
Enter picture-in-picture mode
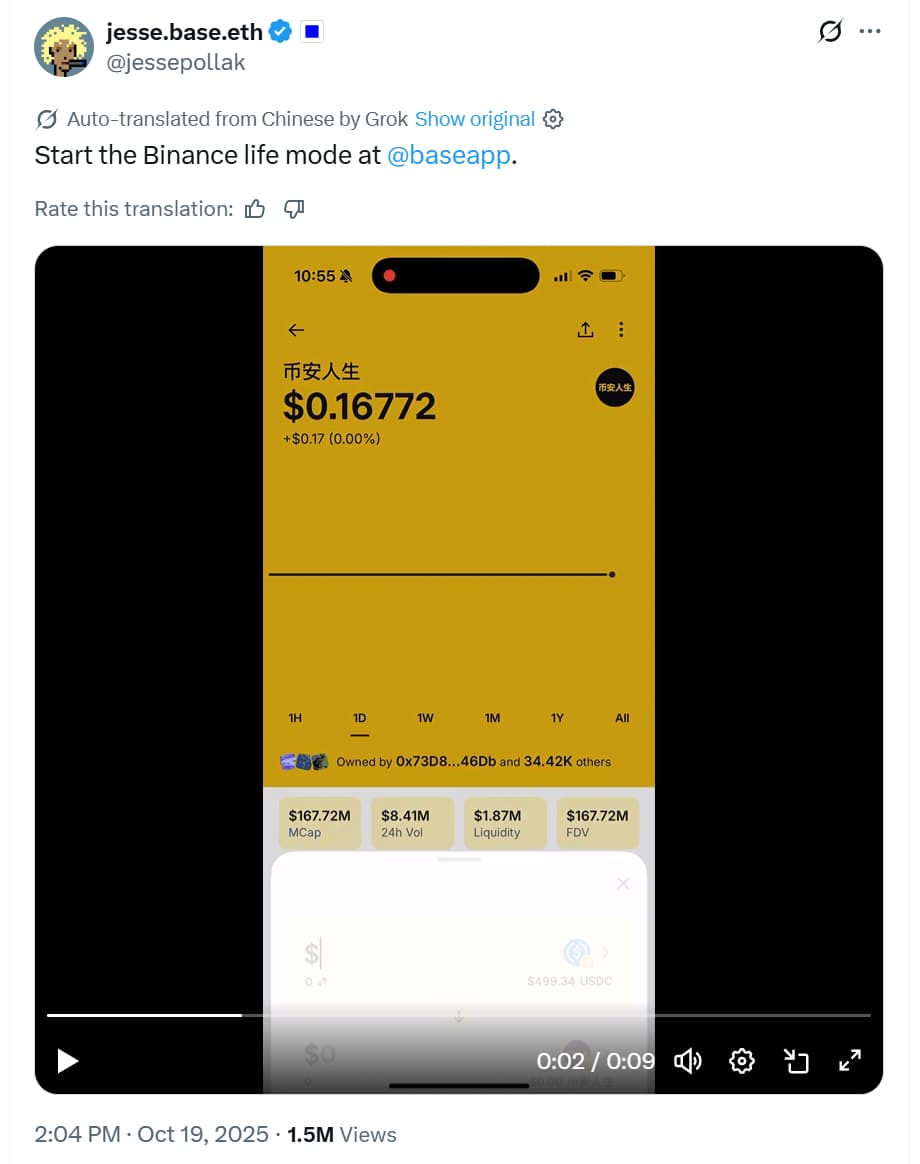pos(796,1061)
